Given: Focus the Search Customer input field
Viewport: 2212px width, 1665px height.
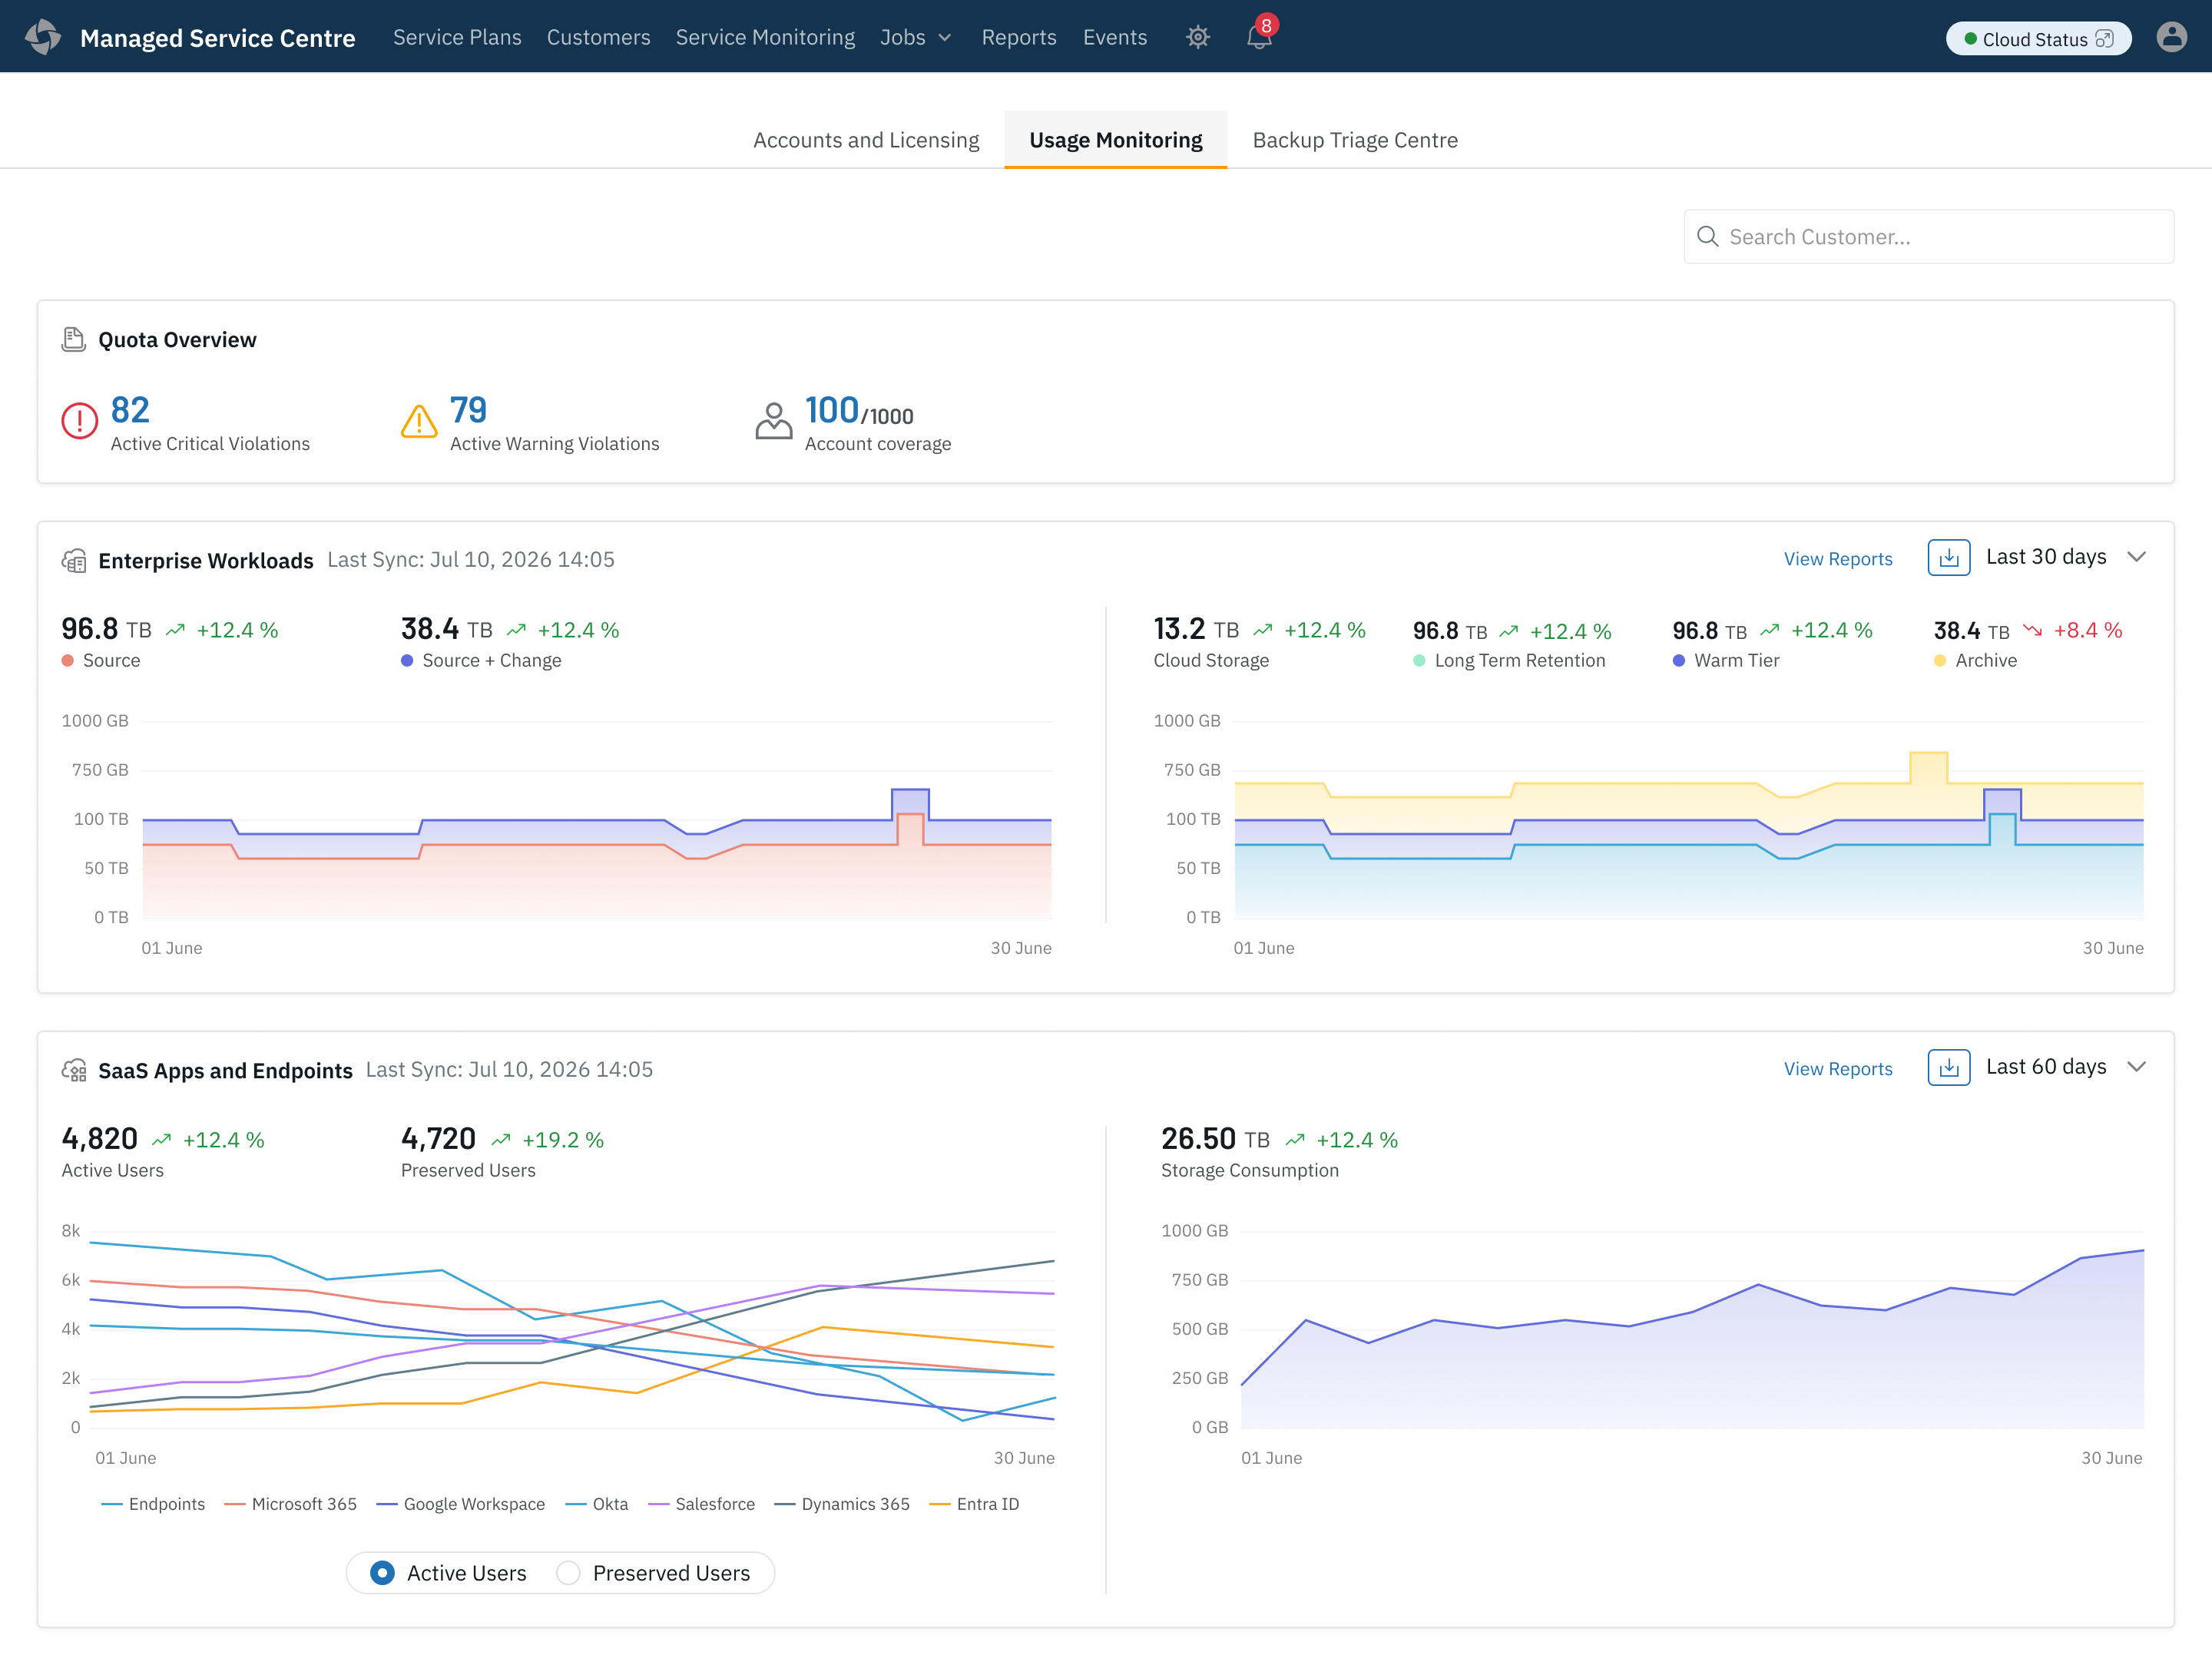Looking at the screenshot, I should [x=1928, y=237].
